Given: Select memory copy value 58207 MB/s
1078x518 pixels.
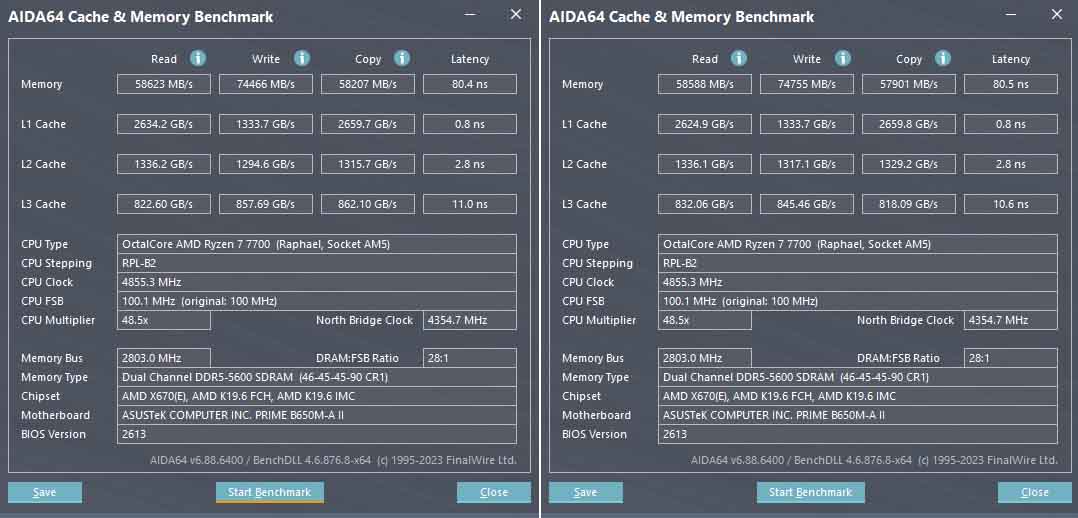Looking at the screenshot, I should click(x=368, y=85).
